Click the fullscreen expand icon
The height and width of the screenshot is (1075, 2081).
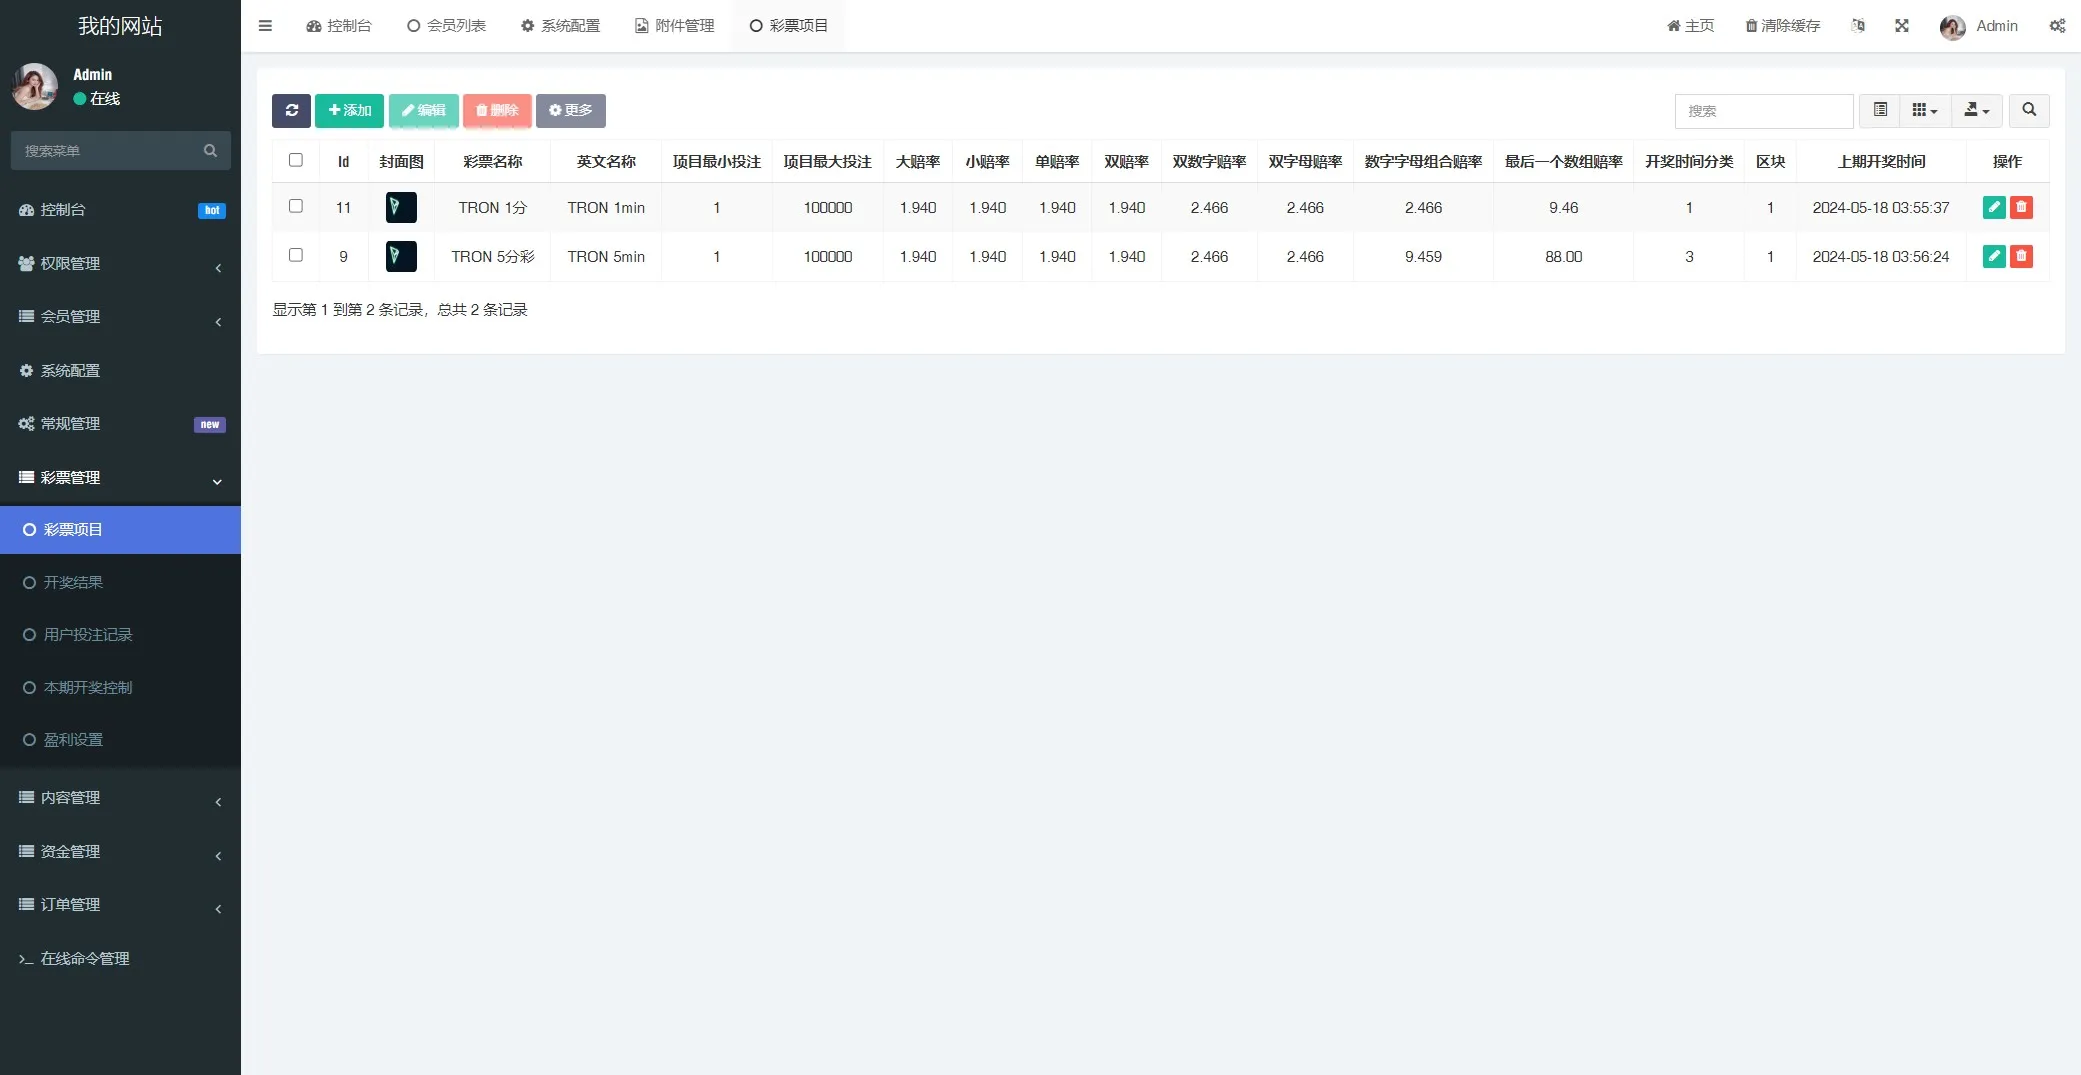(1901, 26)
